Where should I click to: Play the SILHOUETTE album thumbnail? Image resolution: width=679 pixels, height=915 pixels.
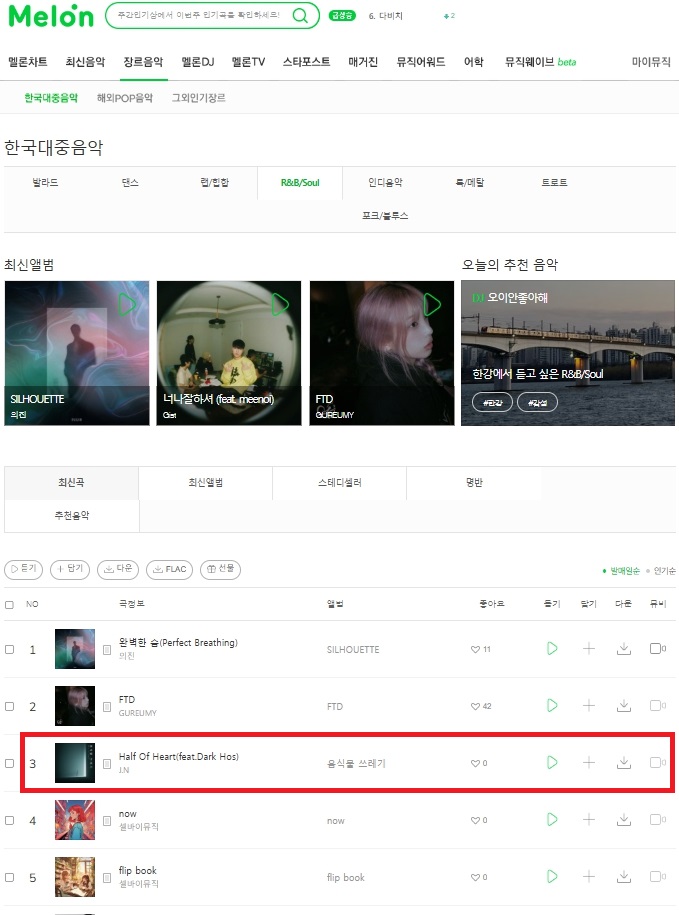[x=127, y=304]
